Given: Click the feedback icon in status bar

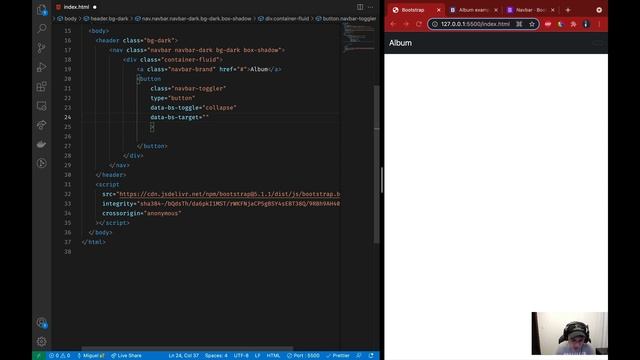Looking at the screenshot, I should [358, 356].
